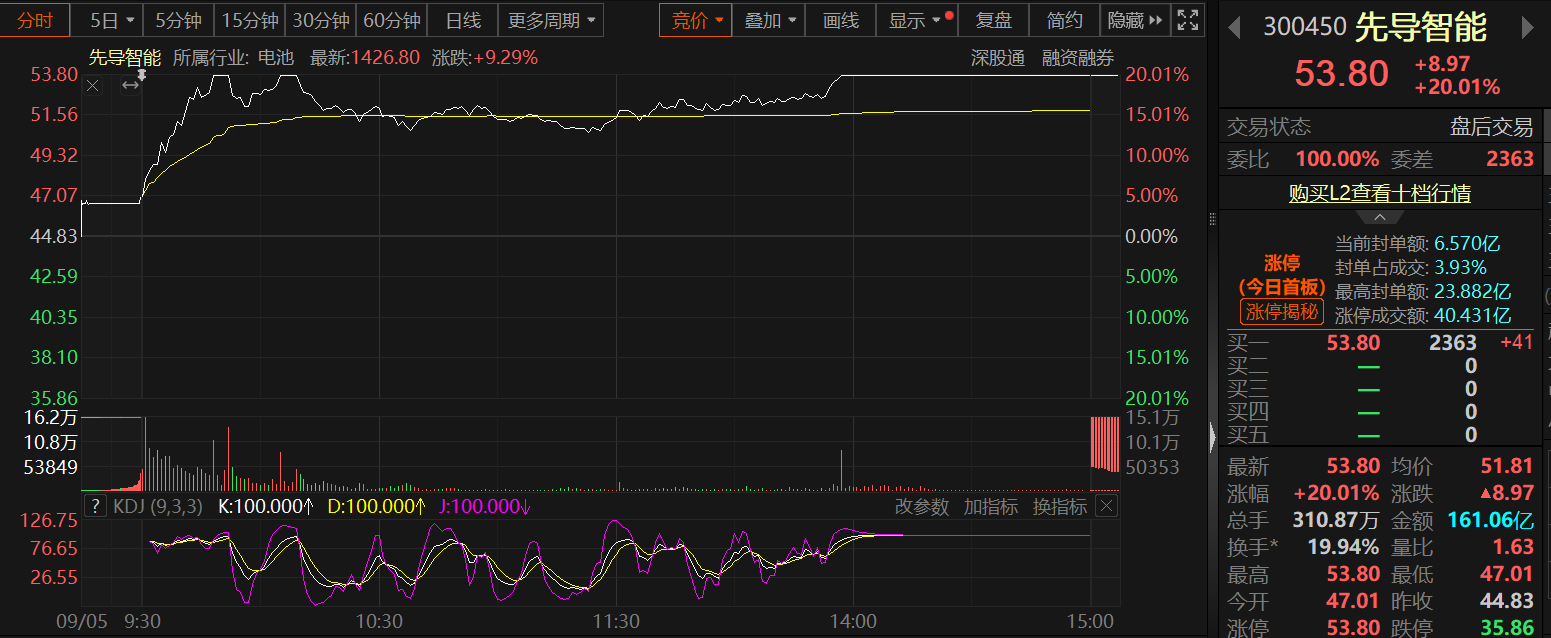Open KDJ indicator help question mark
Viewport: 1551px width, 638px height.
click(x=95, y=506)
